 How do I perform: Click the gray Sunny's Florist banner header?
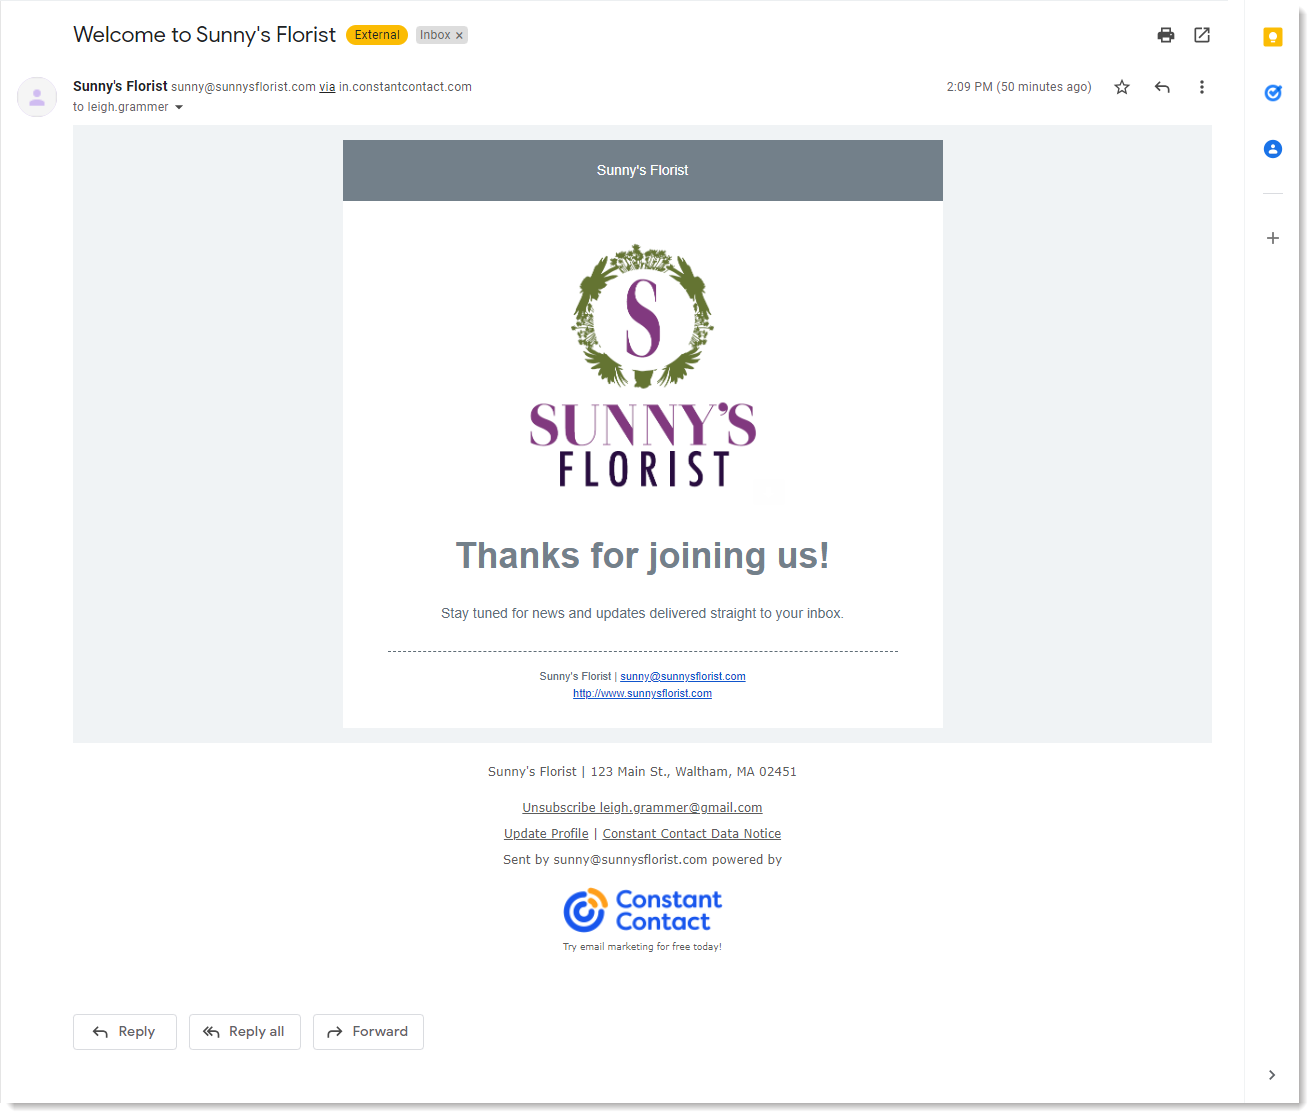coord(643,171)
